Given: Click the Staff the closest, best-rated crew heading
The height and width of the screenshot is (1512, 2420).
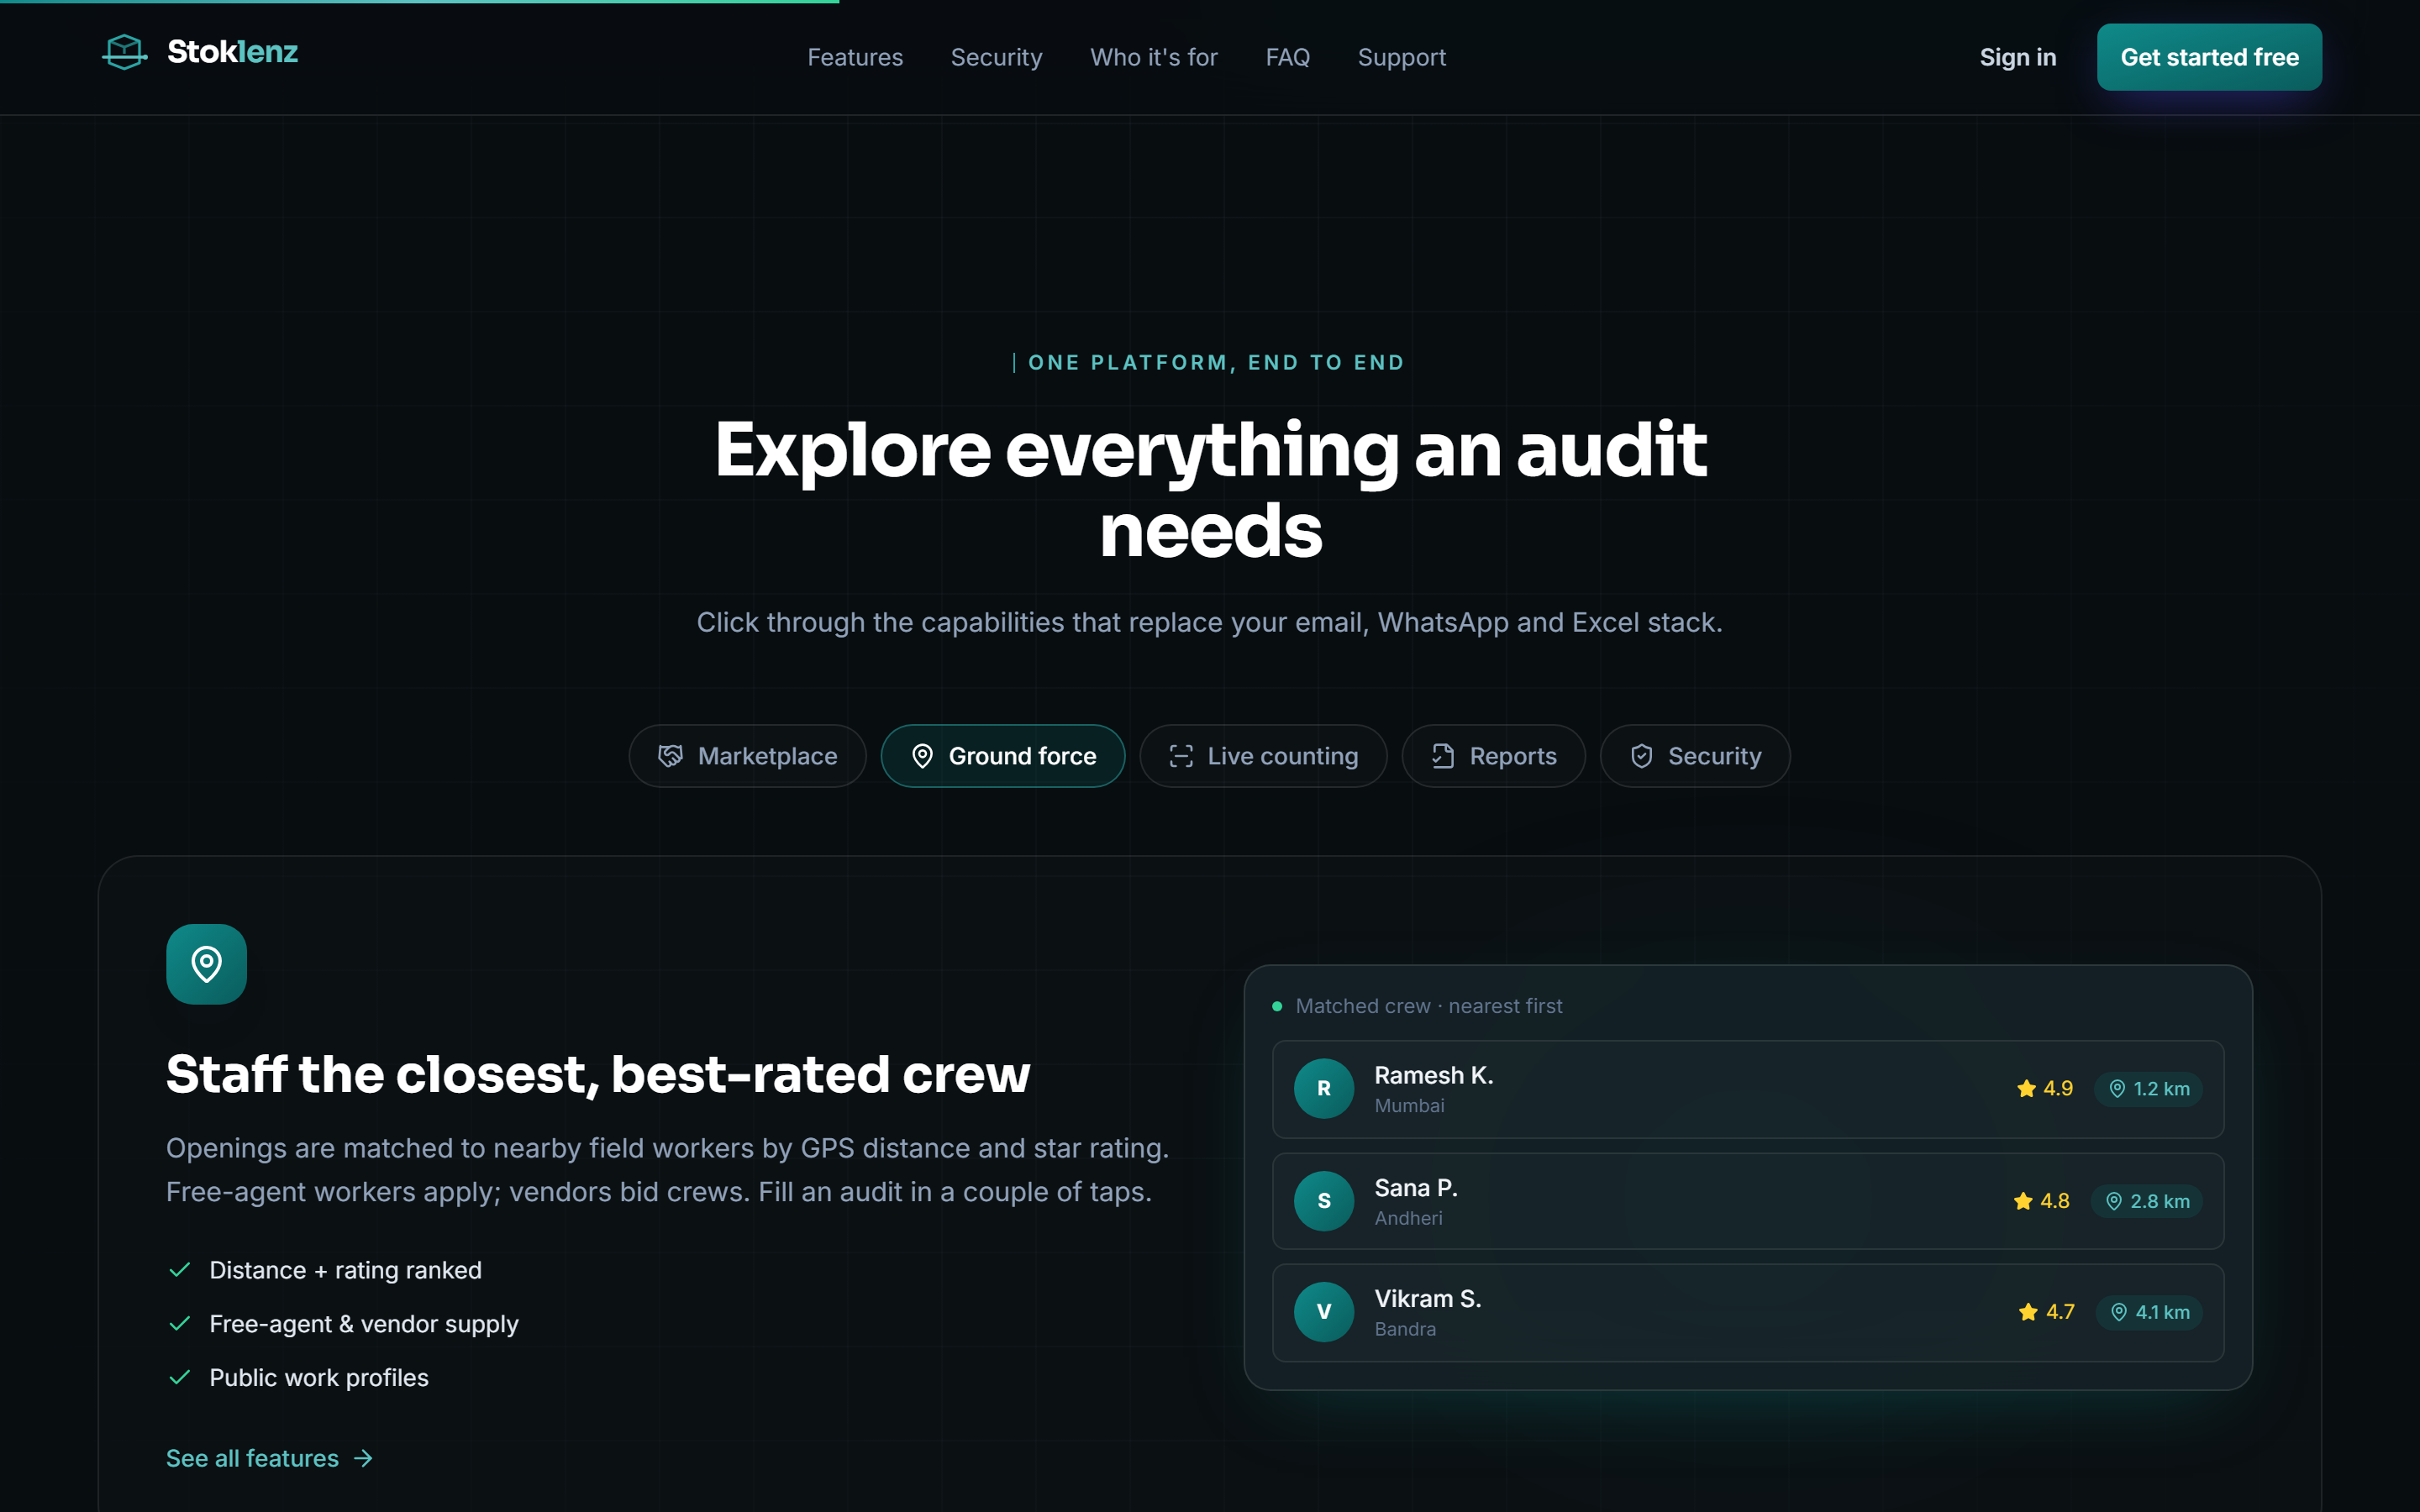Looking at the screenshot, I should [x=598, y=1075].
